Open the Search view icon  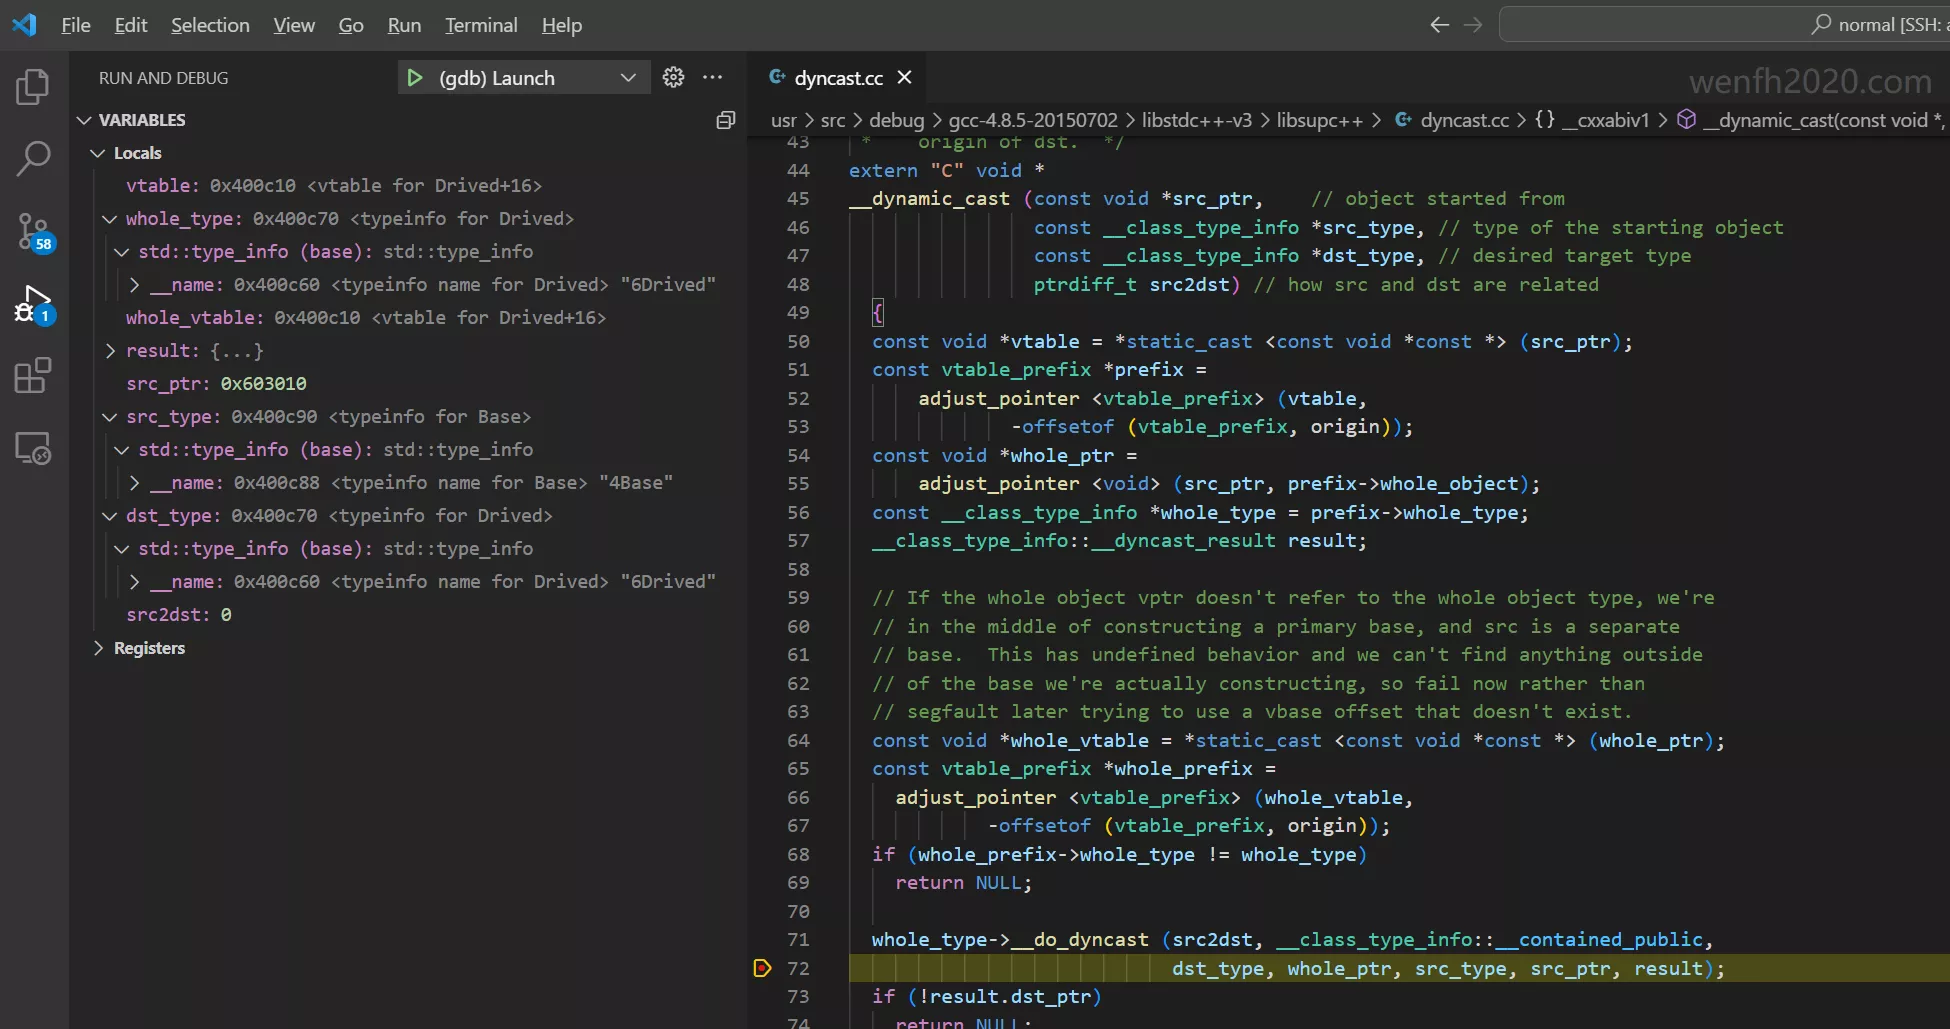(x=33, y=158)
